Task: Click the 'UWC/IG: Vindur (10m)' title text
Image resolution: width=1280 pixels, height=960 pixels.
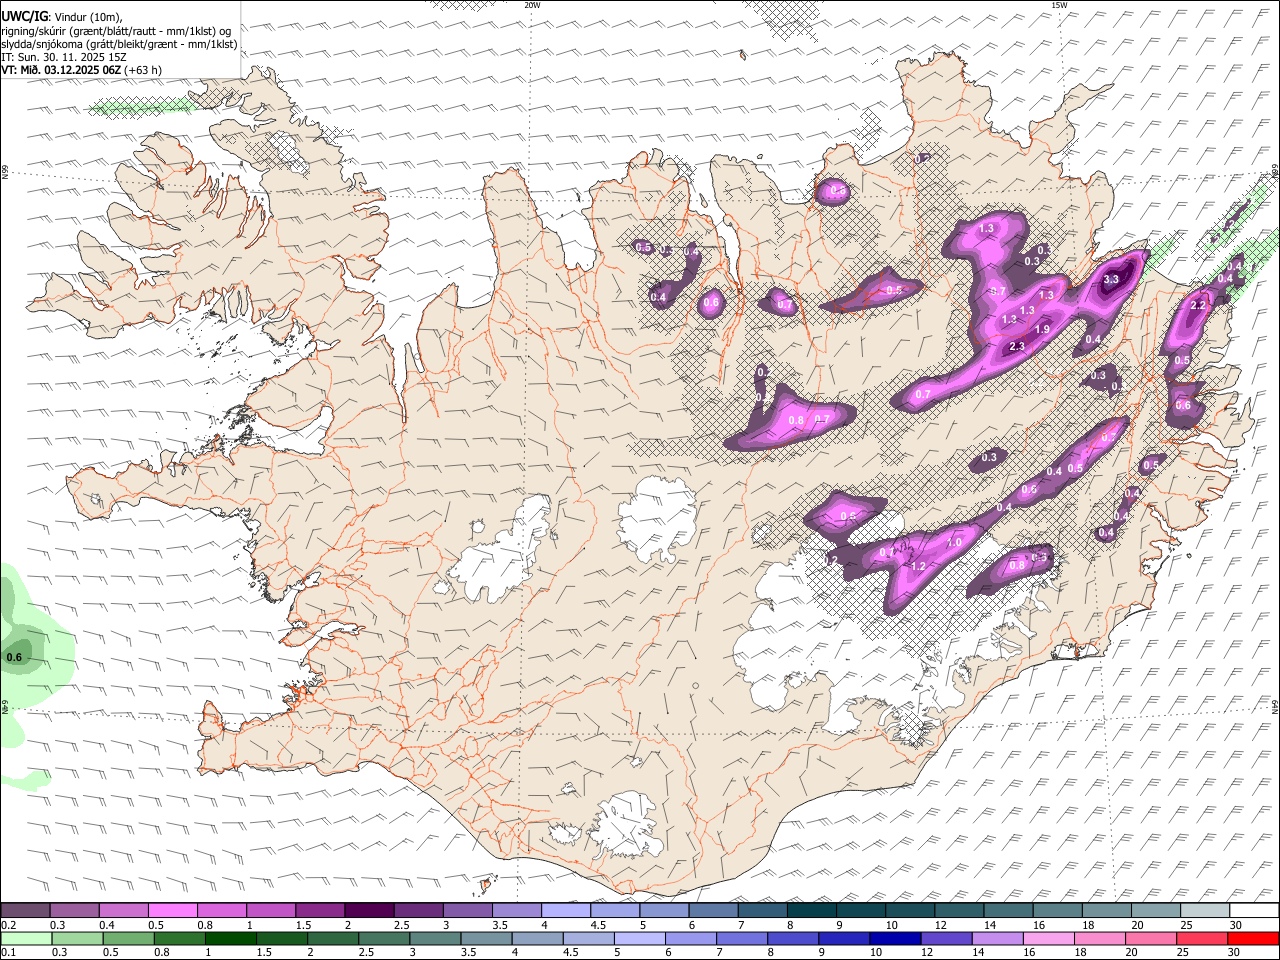Action: tap(62, 17)
